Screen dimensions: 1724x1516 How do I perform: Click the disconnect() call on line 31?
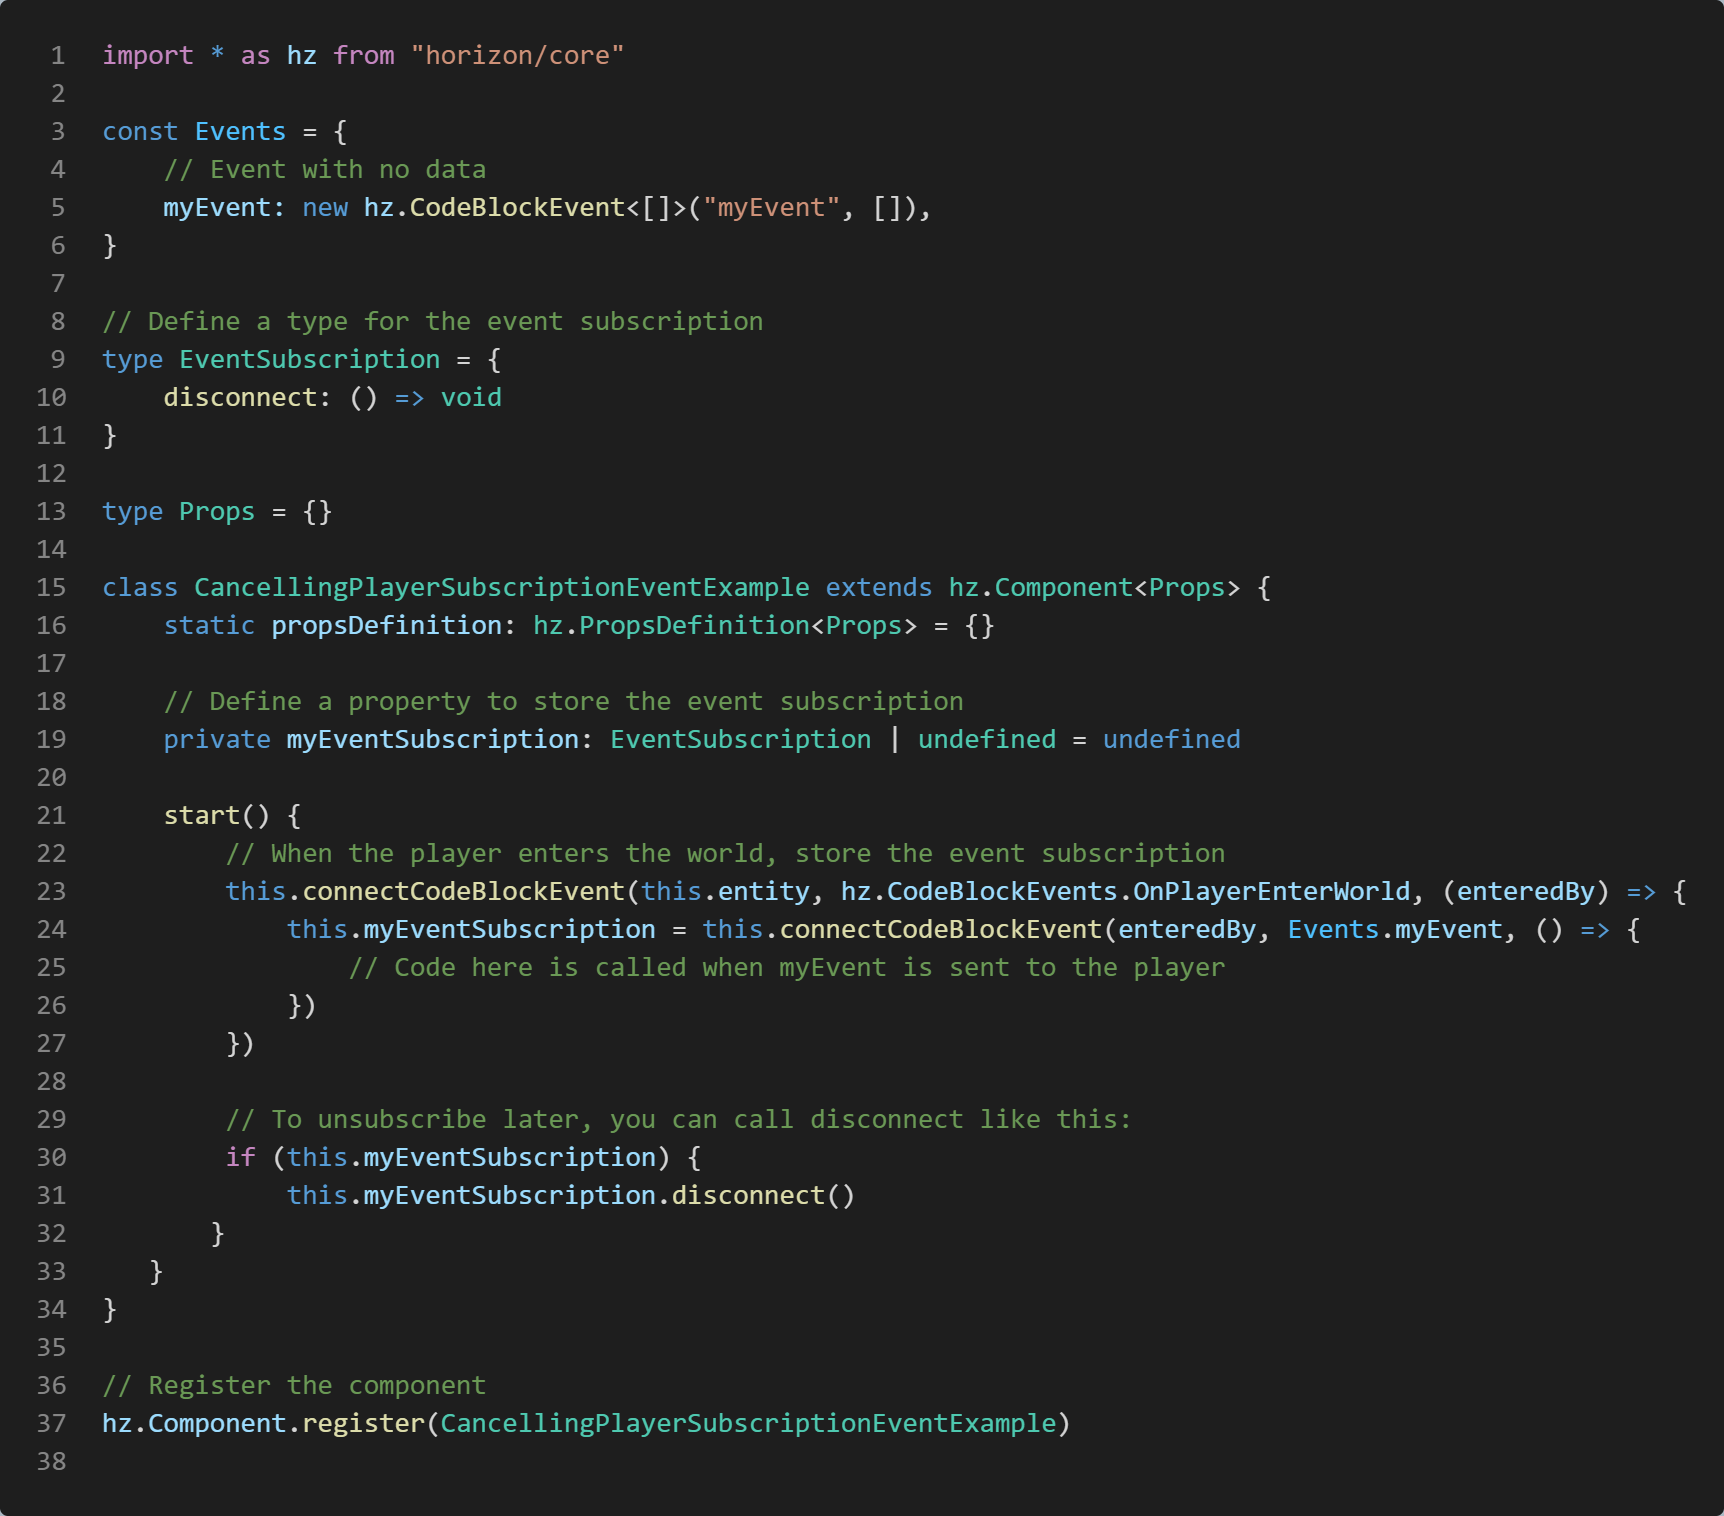pos(747,1195)
